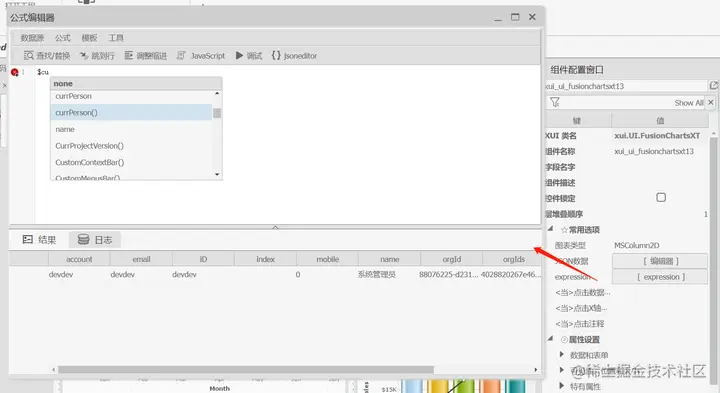
Task: Click the component name field xui_ui_fusionchartsxt13
Action: 625,86
